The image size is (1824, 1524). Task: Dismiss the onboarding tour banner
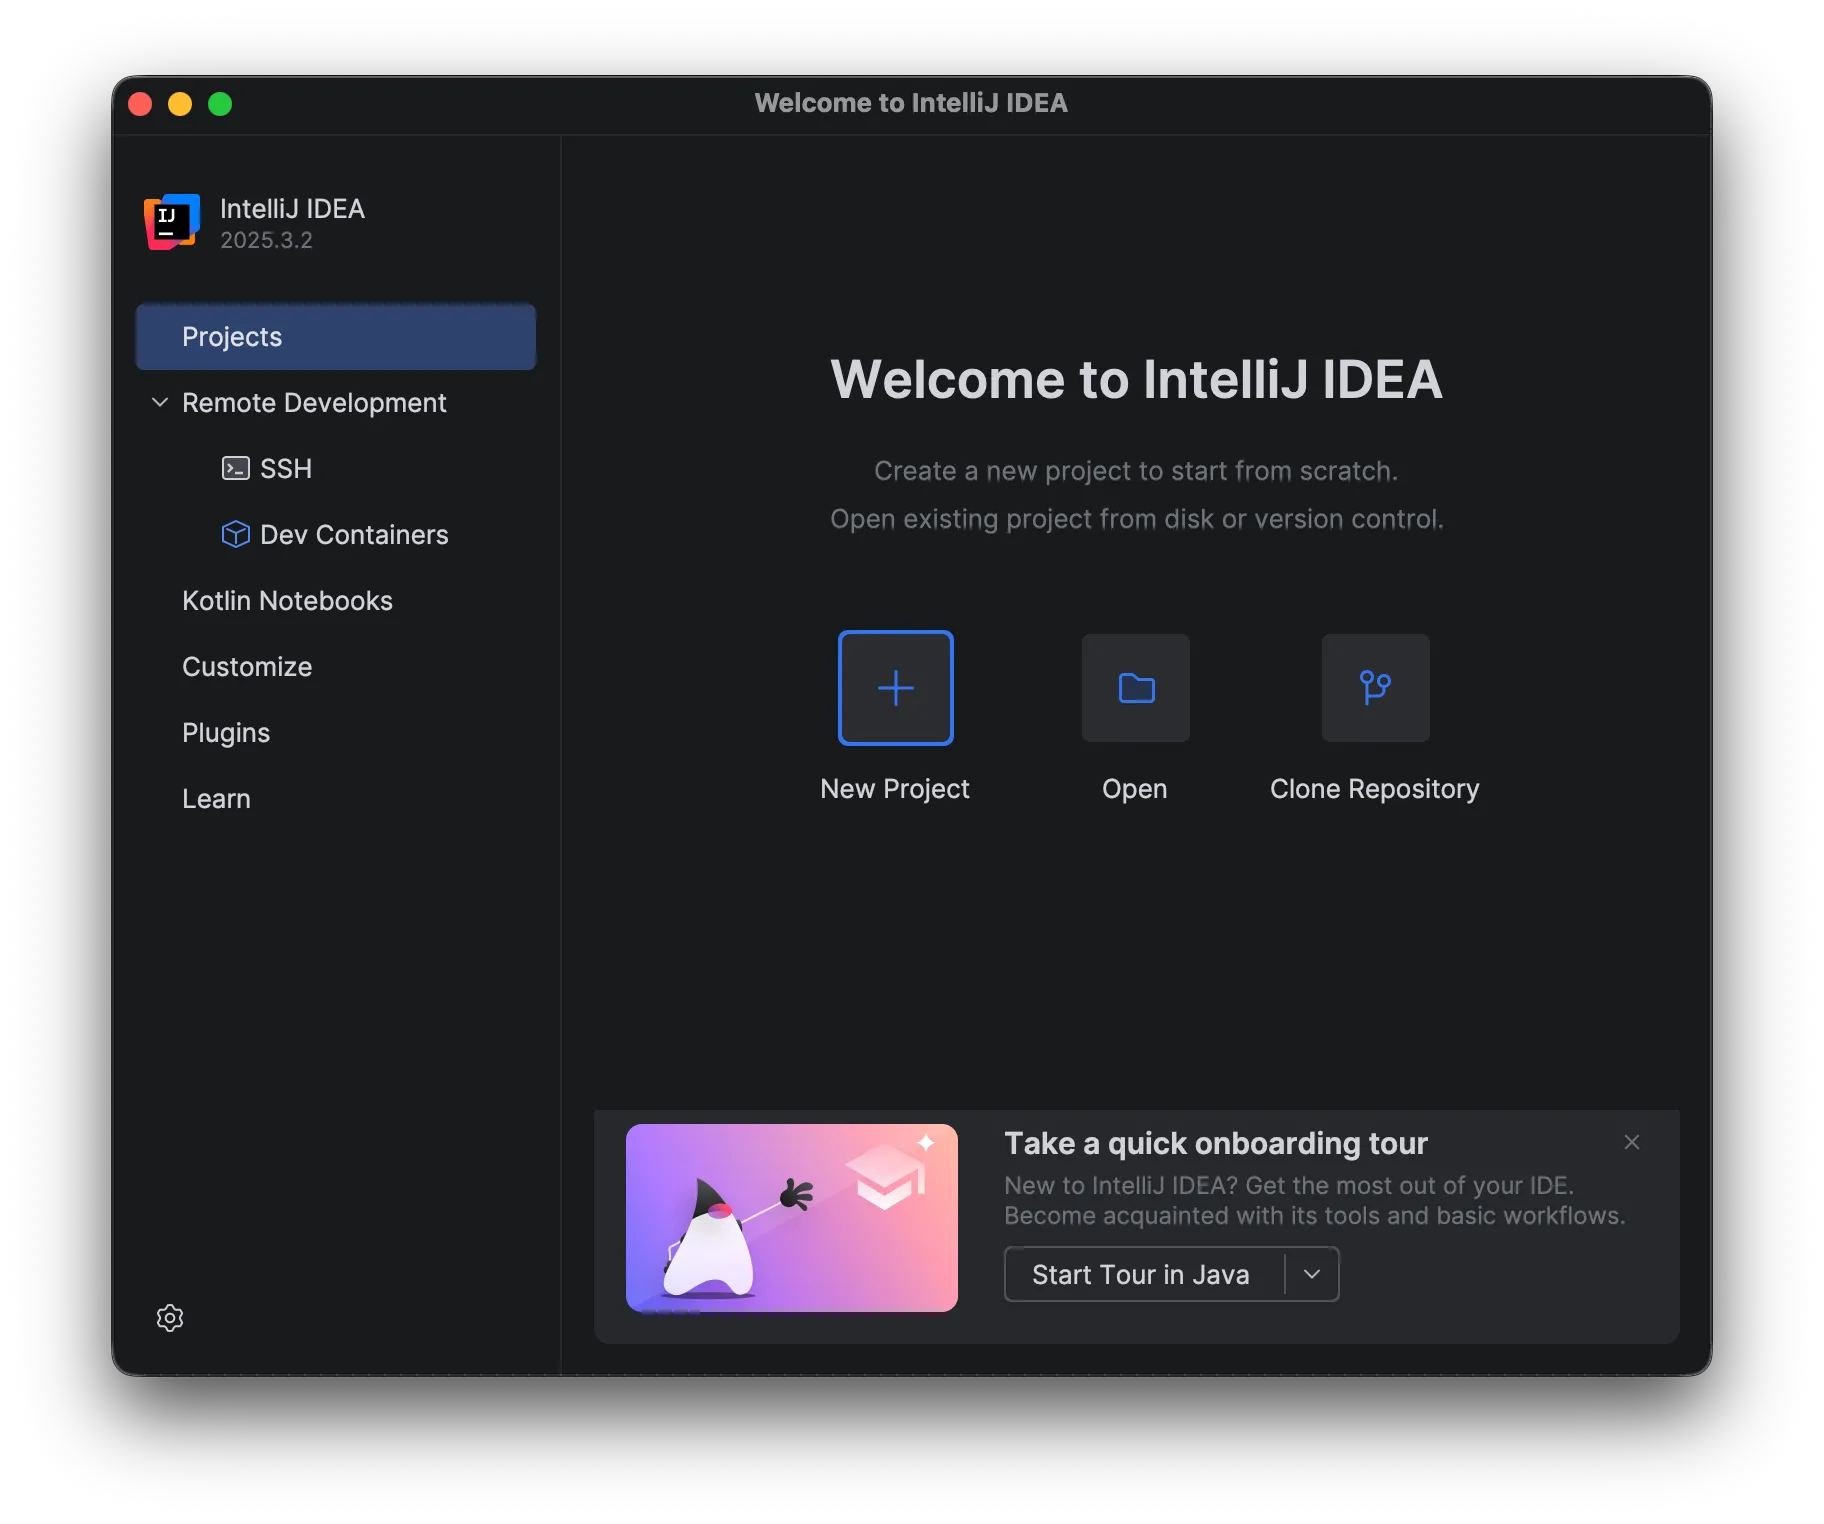1631,1141
